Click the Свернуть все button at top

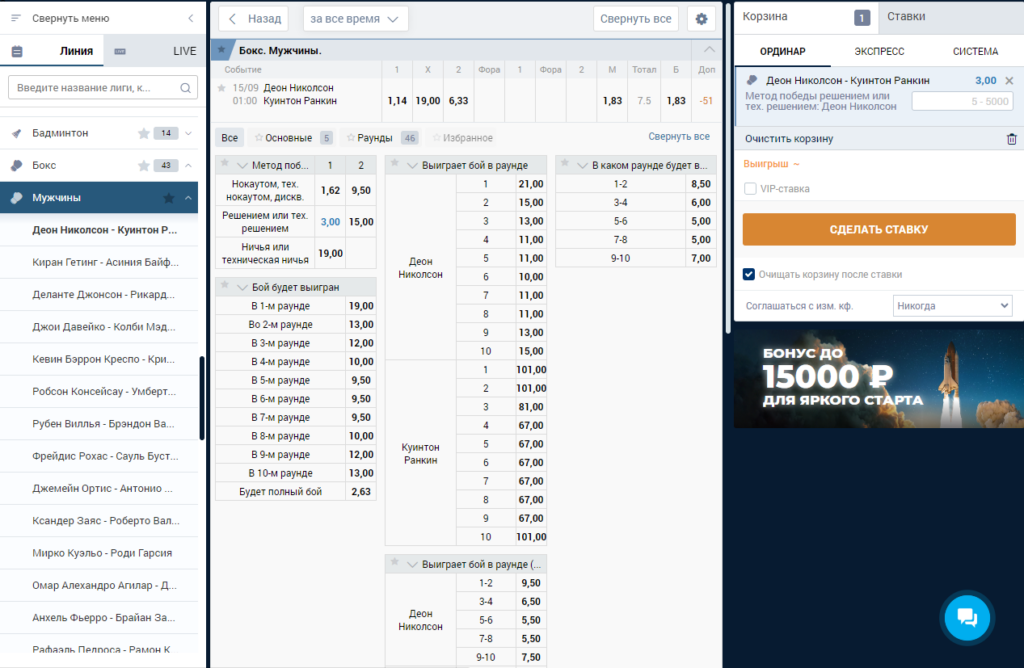[635, 19]
